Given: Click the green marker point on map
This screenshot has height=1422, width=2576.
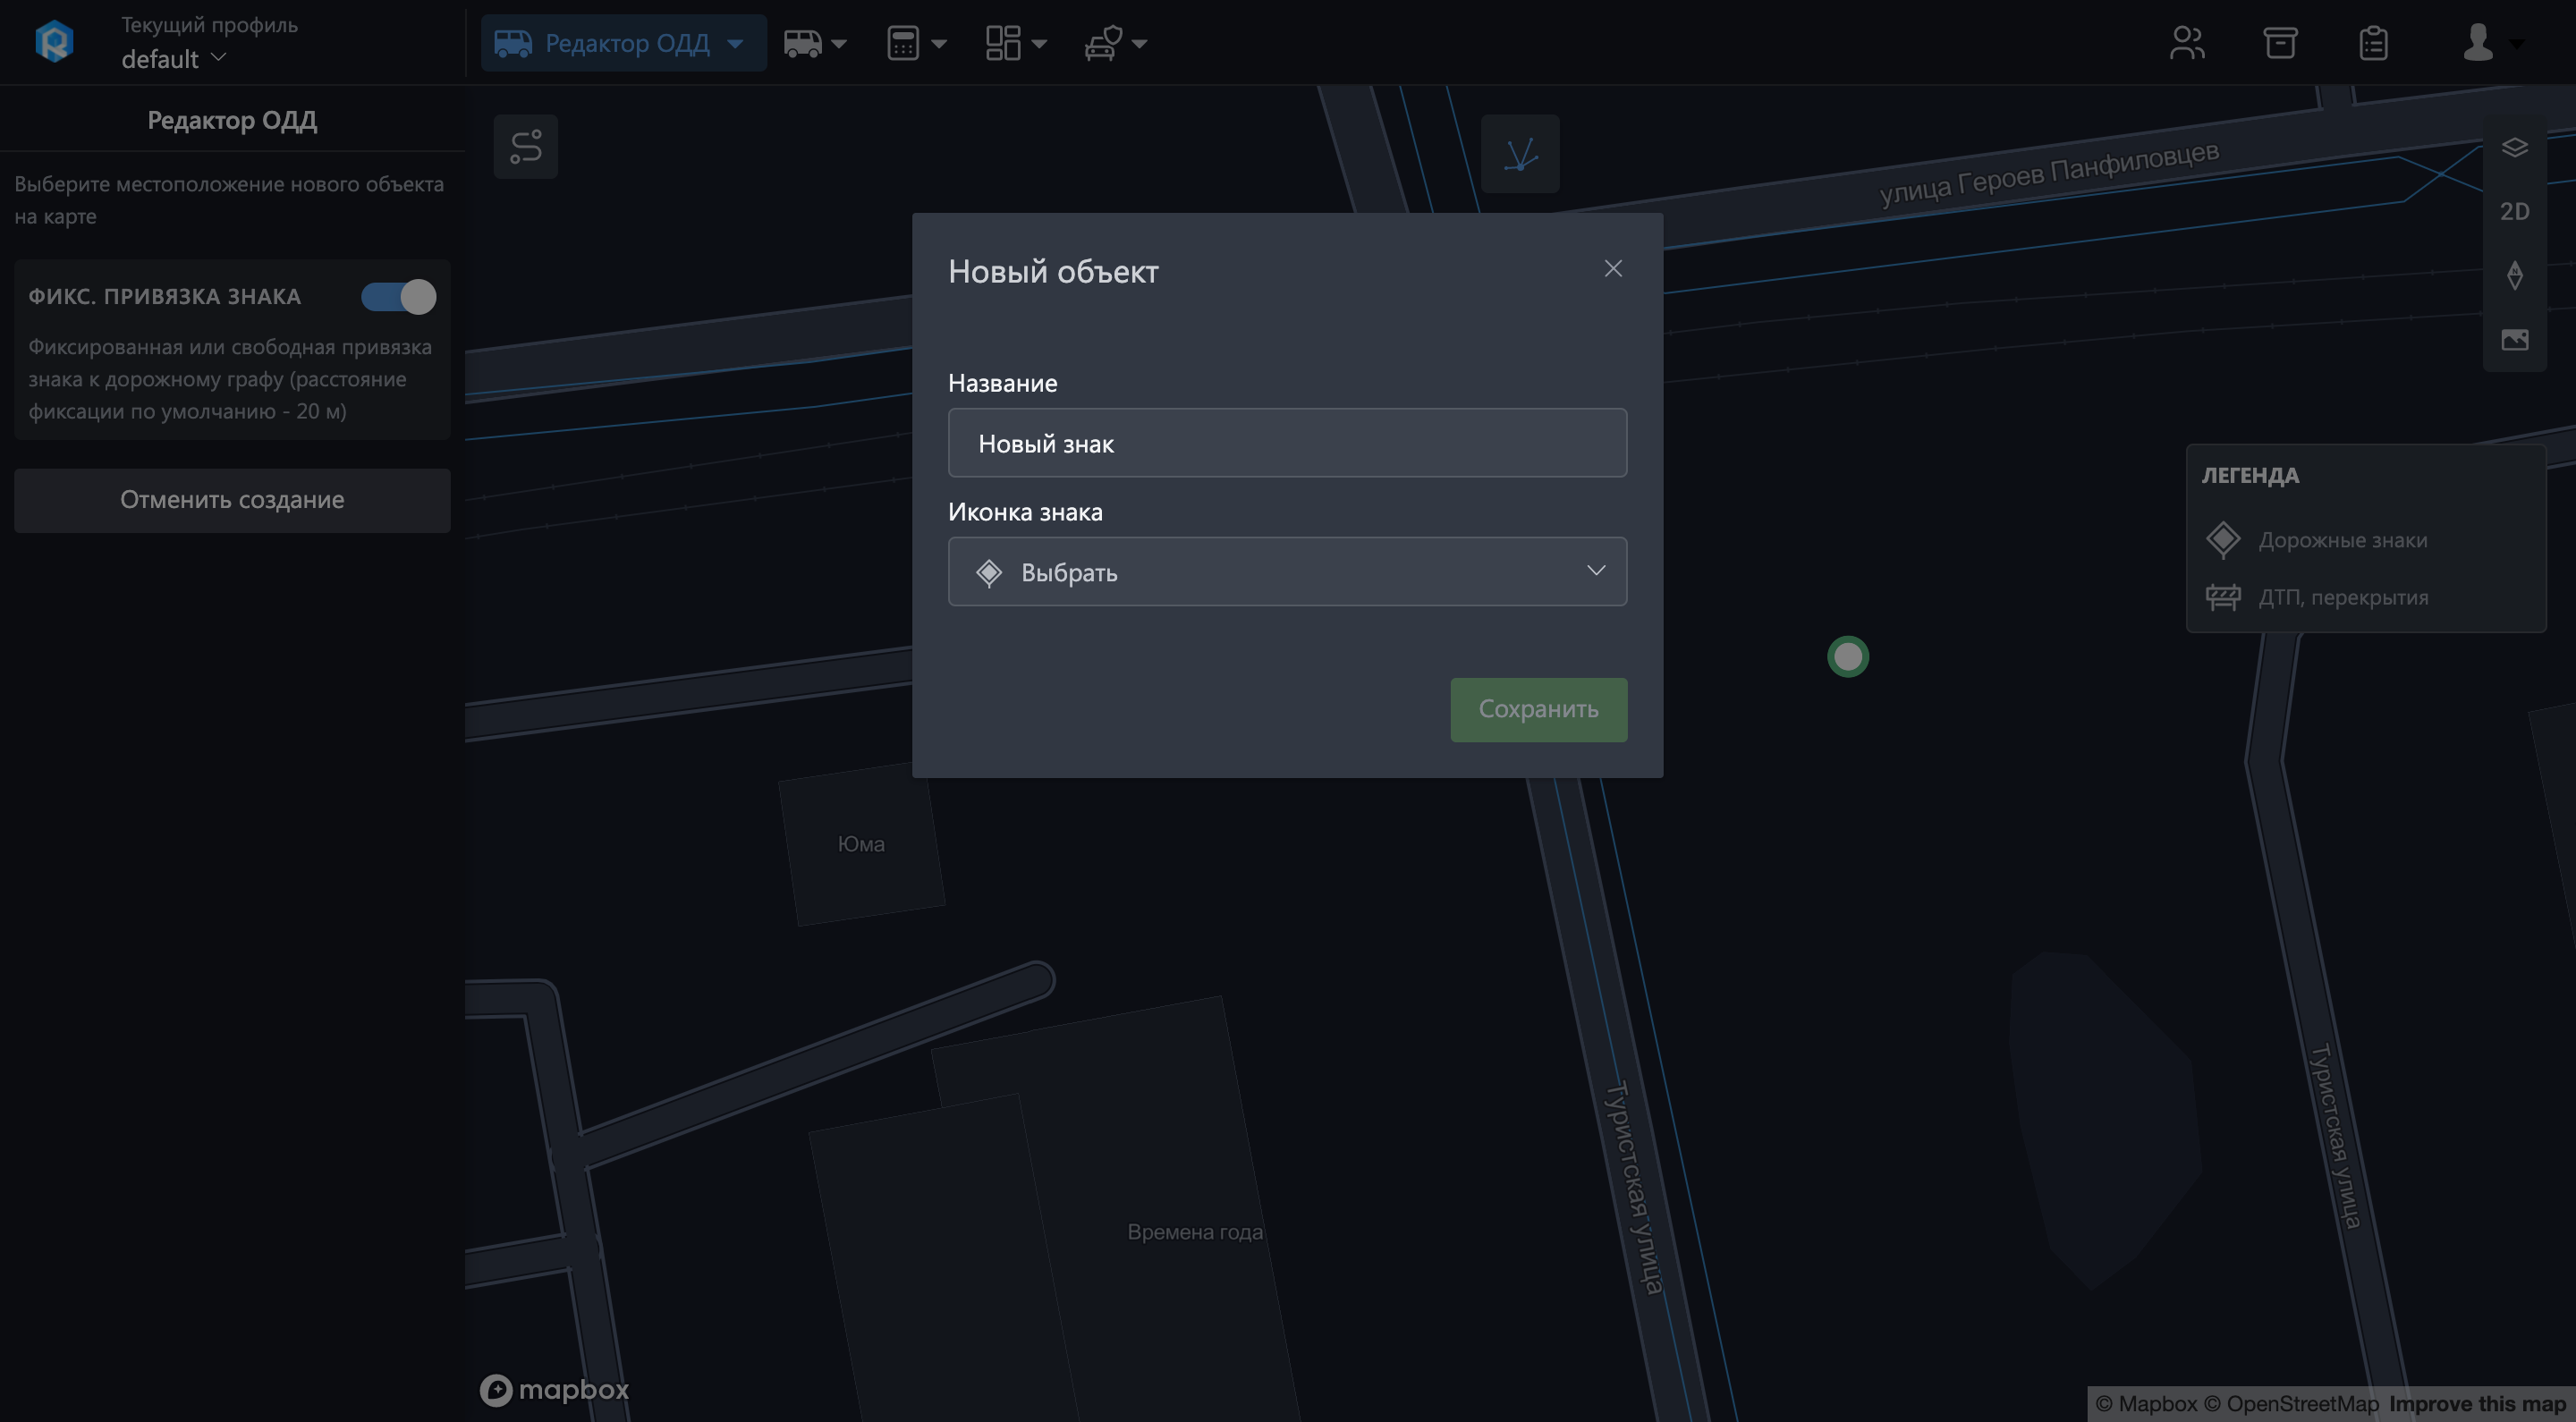Looking at the screenshot, I should coord(1847,657).
